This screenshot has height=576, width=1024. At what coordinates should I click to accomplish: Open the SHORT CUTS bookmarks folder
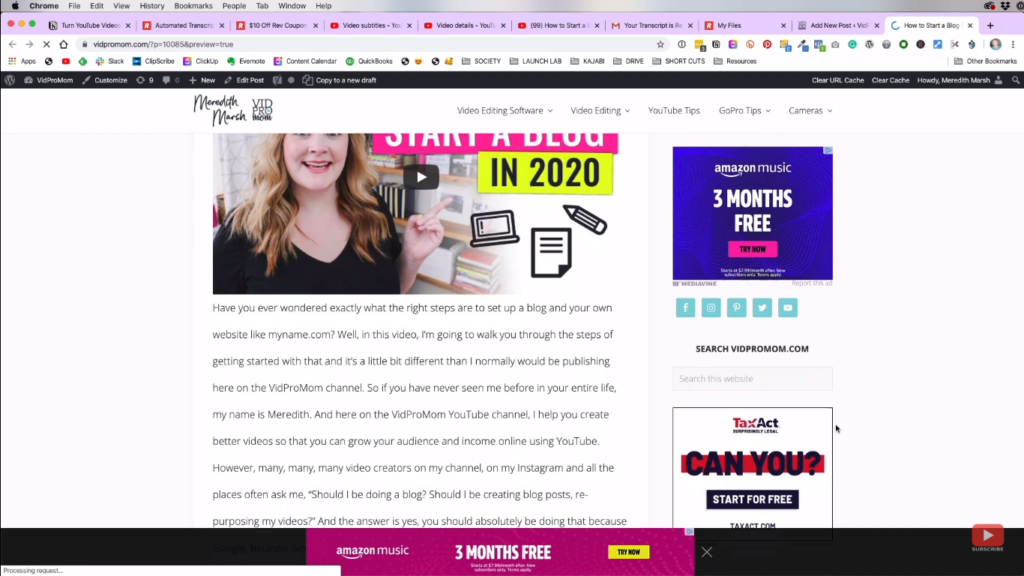(679, 61)
